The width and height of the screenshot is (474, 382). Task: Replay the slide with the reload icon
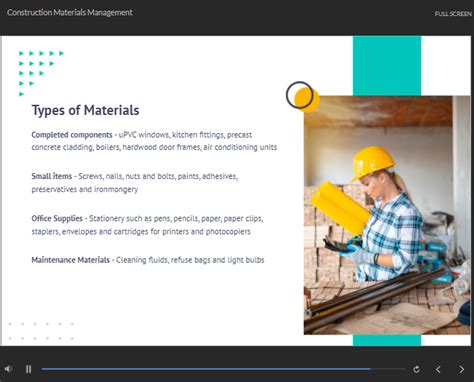pos(416,369)
